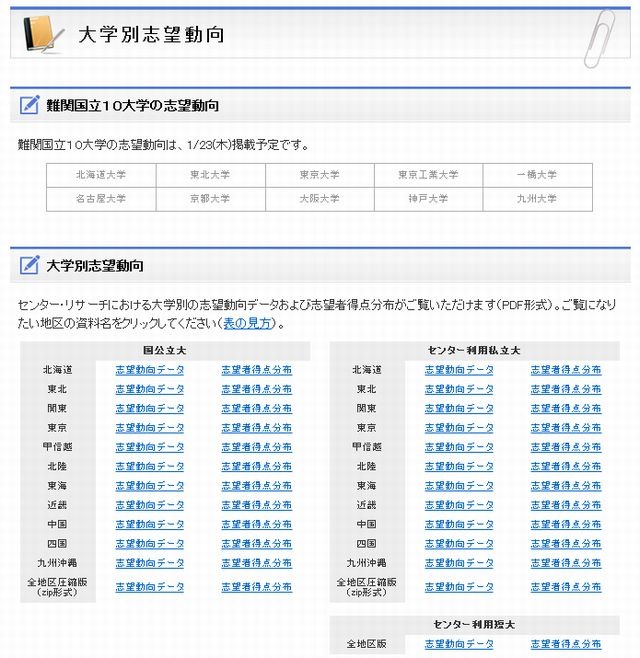
Task: Open センター利用短大 全地区版 志望動向データ link
Action: click(459, 643)
